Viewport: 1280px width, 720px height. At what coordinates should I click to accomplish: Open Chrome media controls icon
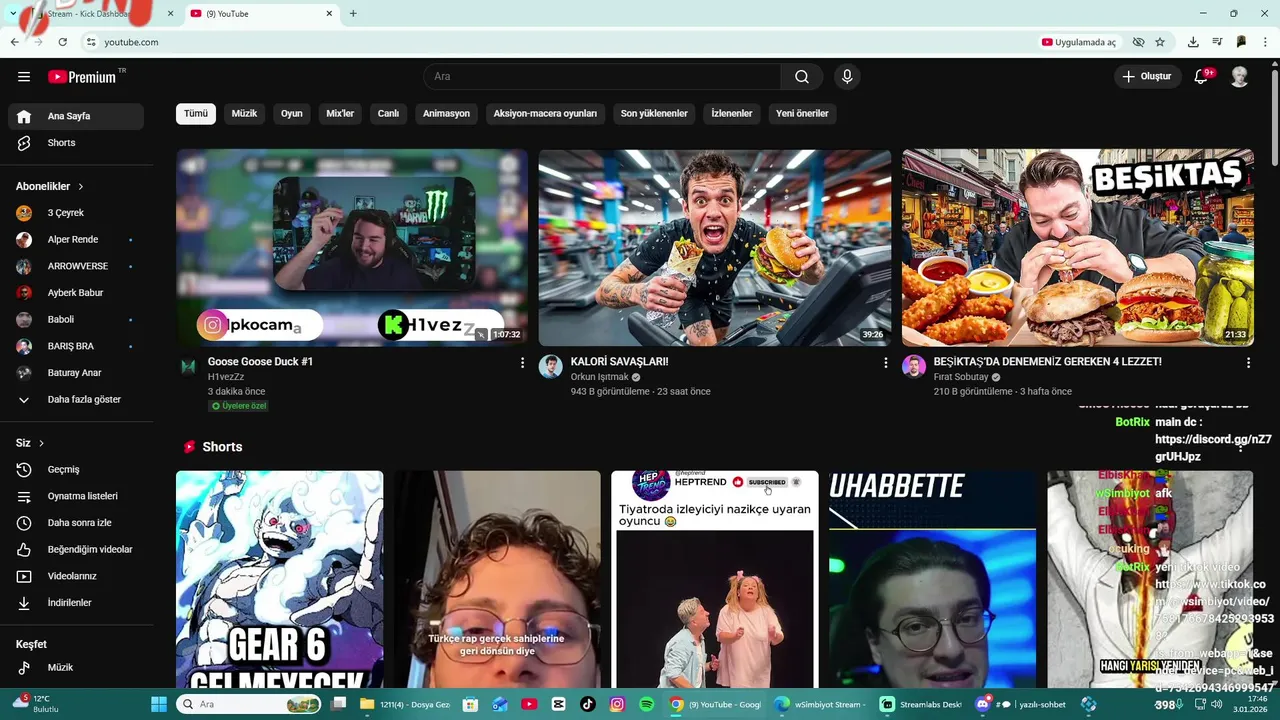click(1217, 42)
